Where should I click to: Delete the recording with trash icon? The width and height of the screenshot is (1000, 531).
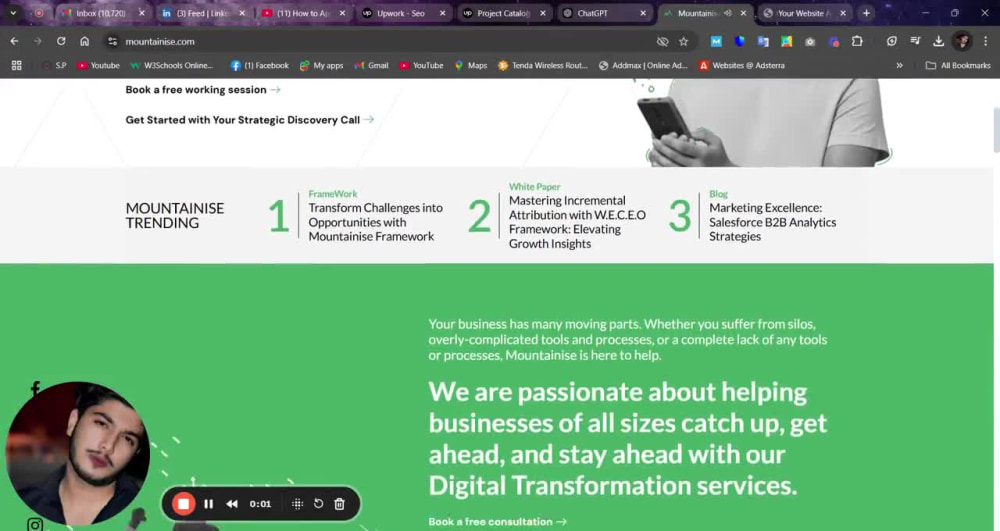click(339, 504)
